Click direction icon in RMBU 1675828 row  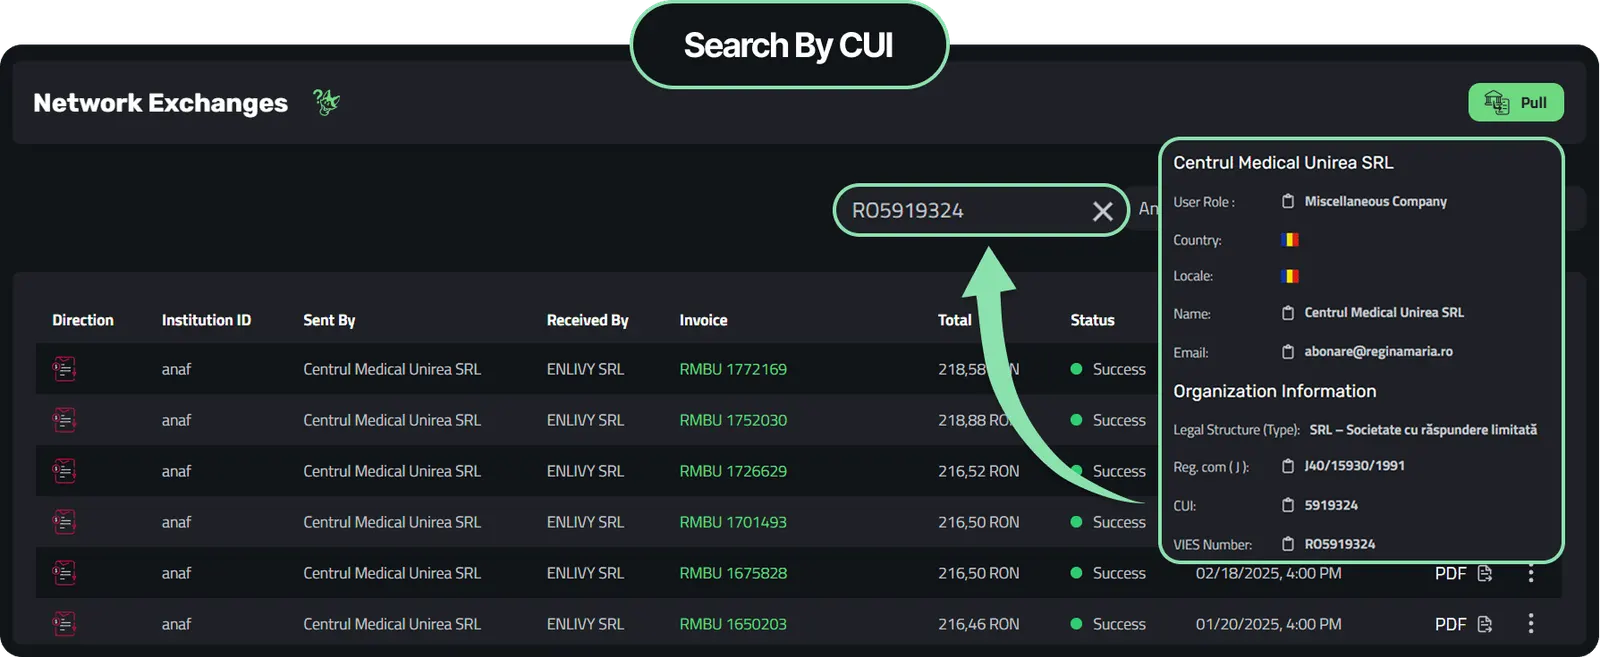point(65,573)
